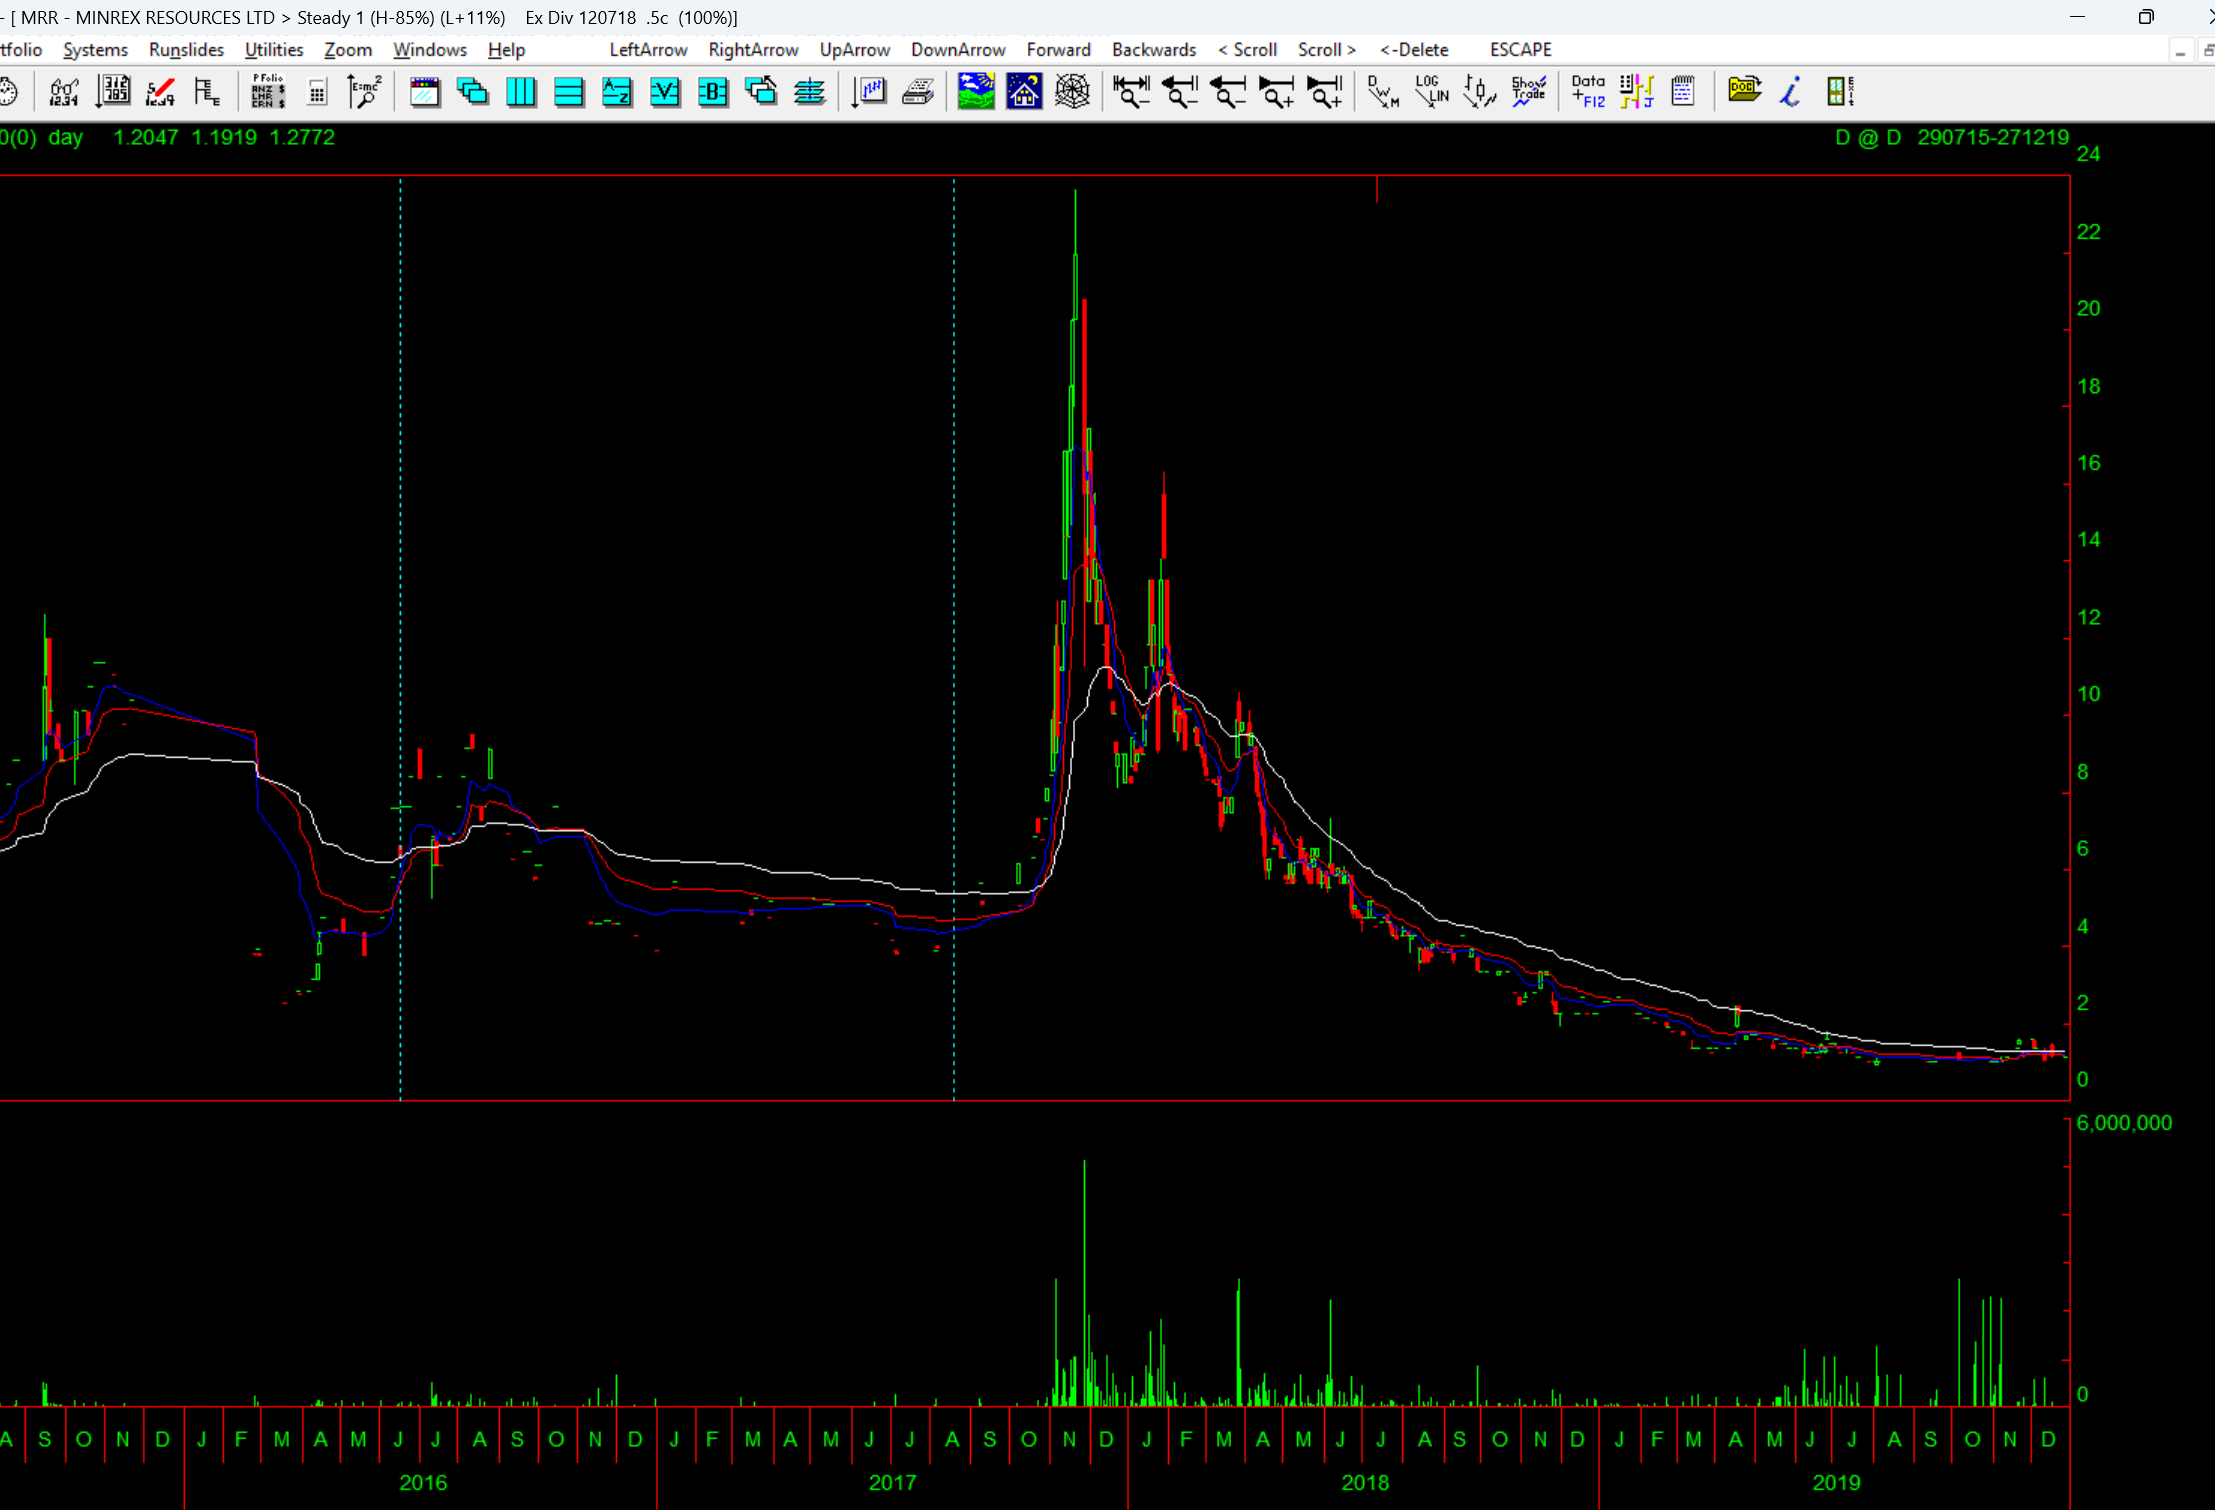Click the chart with down arrow icon
Screen dimensions: 2215x1510
[869, 92]
